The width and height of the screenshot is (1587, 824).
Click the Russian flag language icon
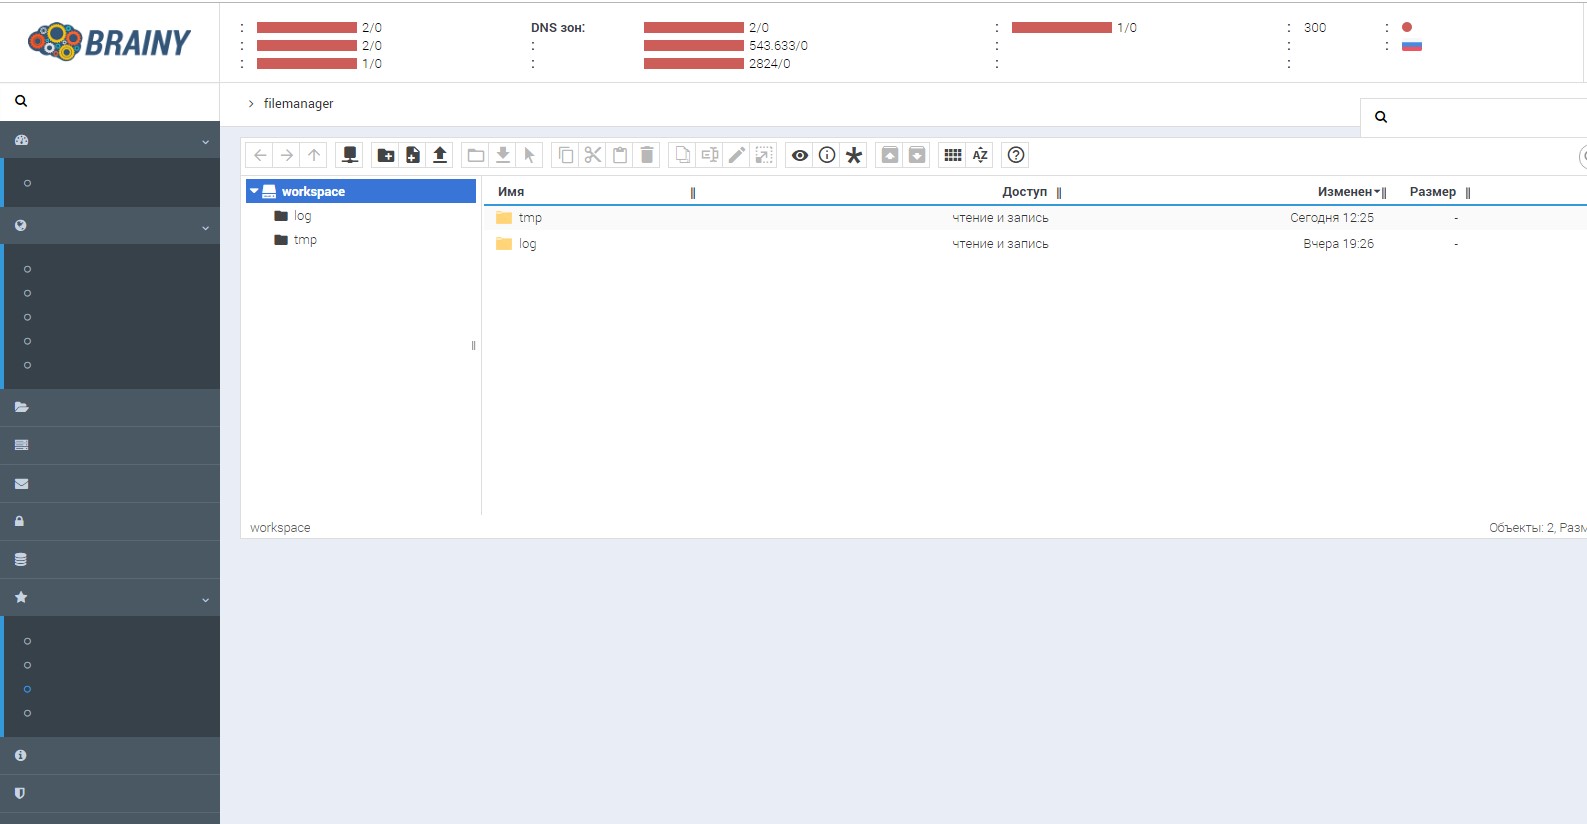coord(1412,46)
